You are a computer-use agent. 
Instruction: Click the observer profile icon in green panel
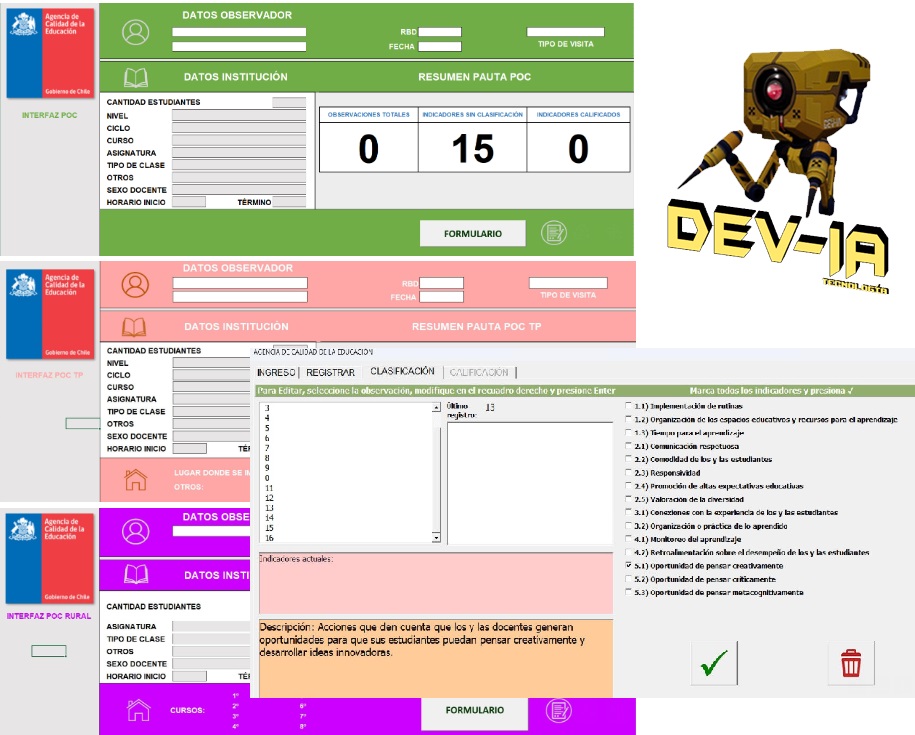135,32
